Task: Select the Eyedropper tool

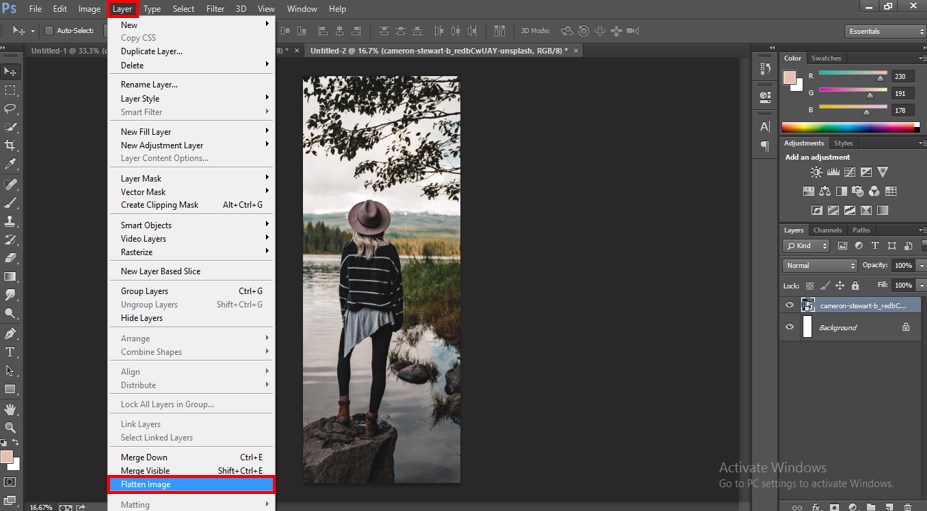Action: (x=10, y=164)
